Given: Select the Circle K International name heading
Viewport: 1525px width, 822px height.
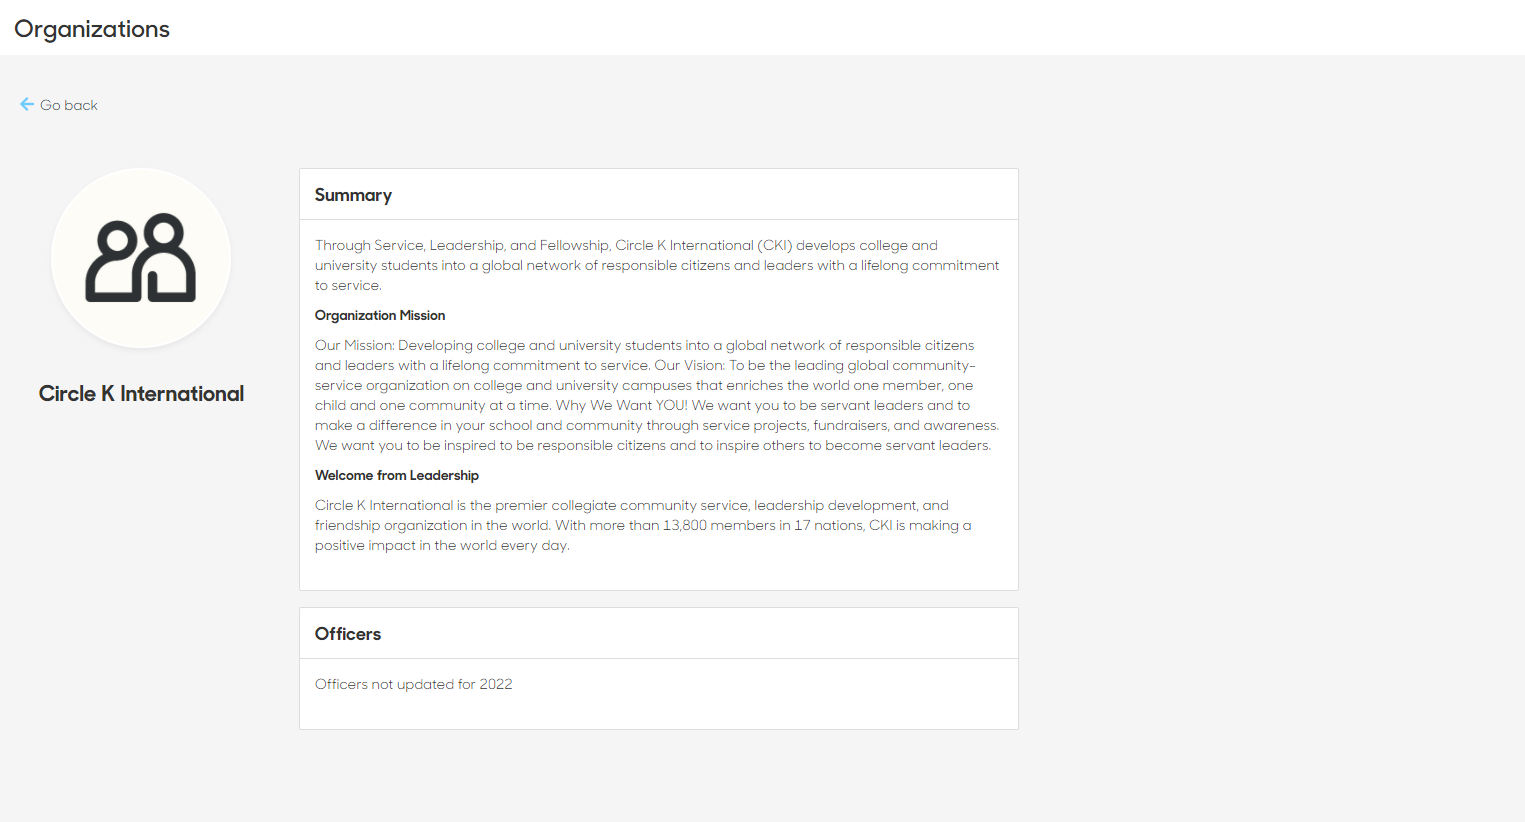Looking at the screenshot, I should point(141,394).
